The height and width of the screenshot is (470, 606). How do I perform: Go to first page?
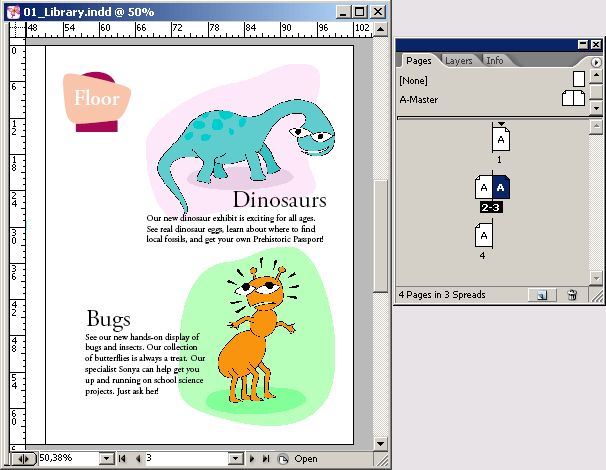(122, 459)
